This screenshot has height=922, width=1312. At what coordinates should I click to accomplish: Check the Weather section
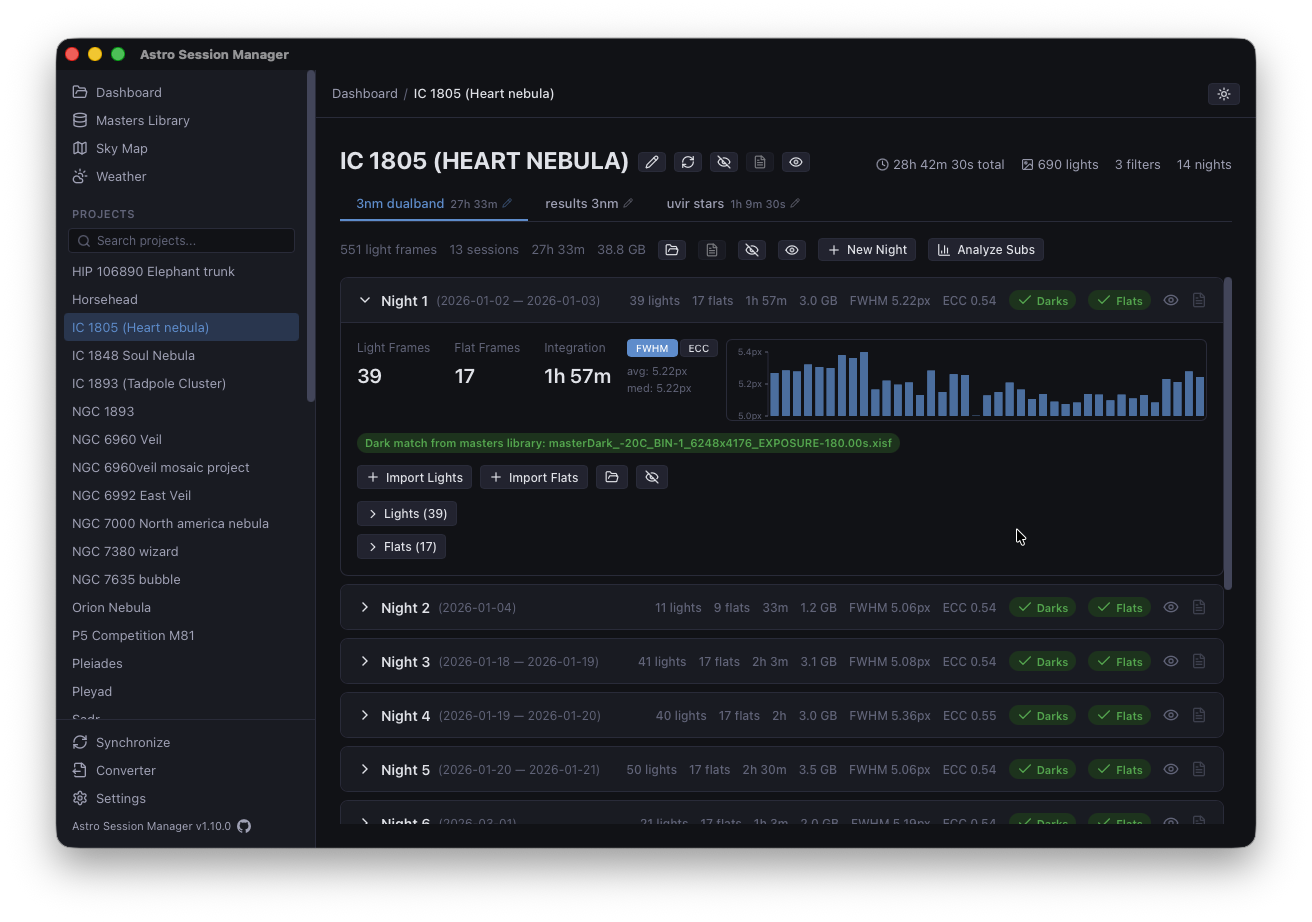[120, 176]
